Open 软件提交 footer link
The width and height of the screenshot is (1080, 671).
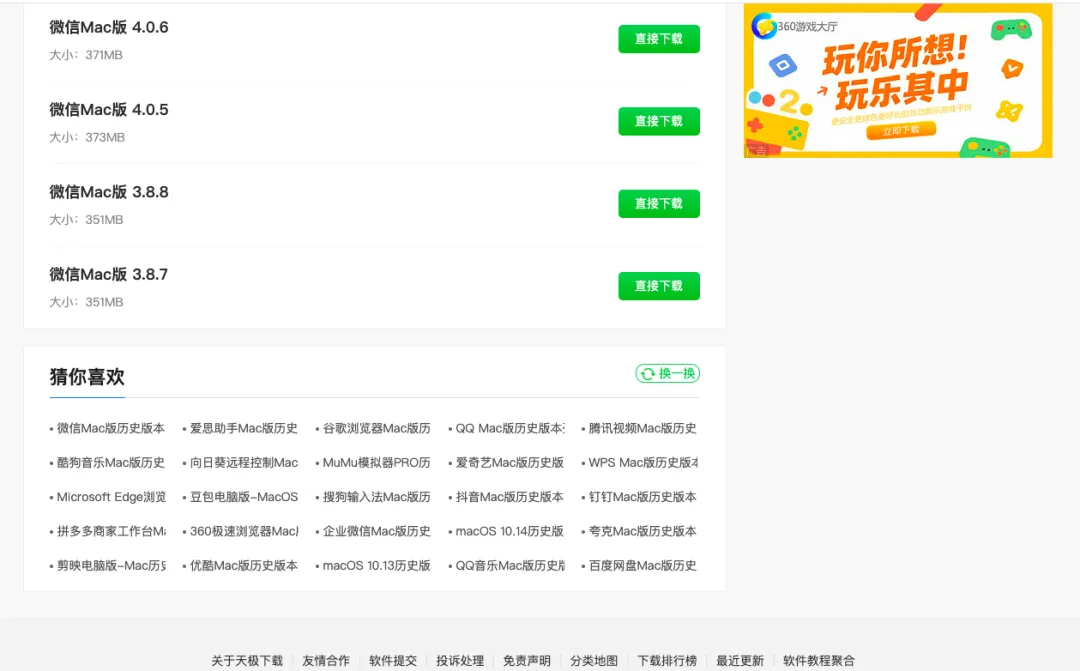pyautogui.click(x=393, y=661)
